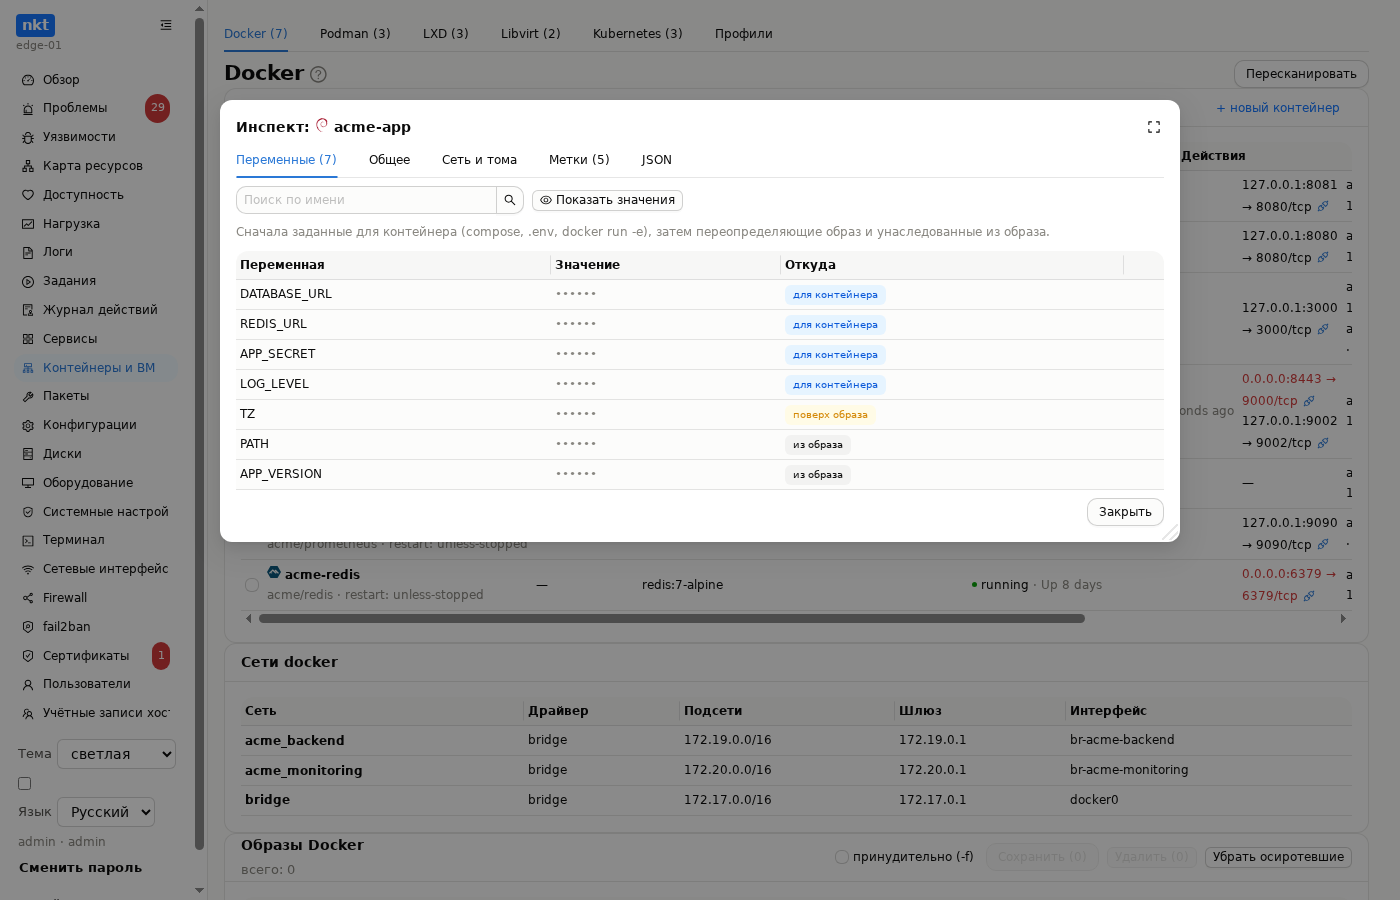
Task: Open the Docker help question icon
Action: point(318,74)
